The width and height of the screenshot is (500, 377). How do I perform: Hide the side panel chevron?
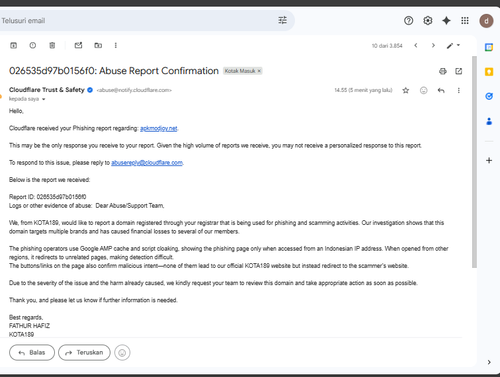point(489,362)
